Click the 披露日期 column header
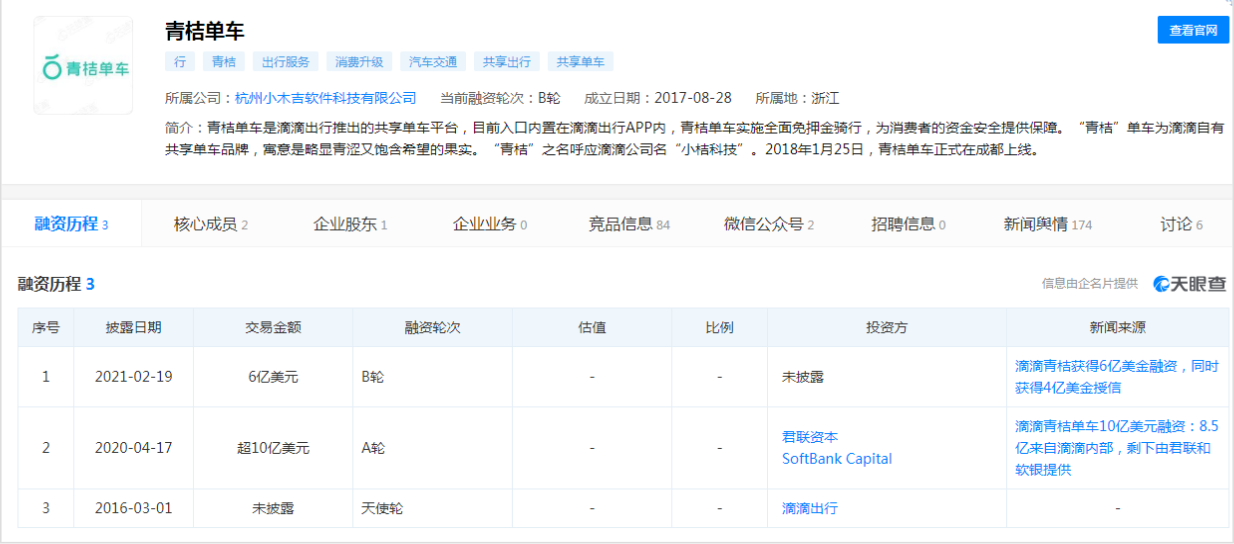 point(134,328)
